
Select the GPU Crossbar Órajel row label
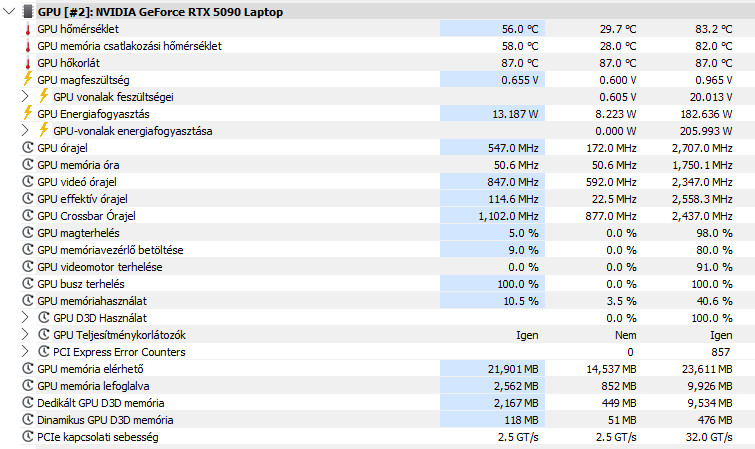(86, 216)
